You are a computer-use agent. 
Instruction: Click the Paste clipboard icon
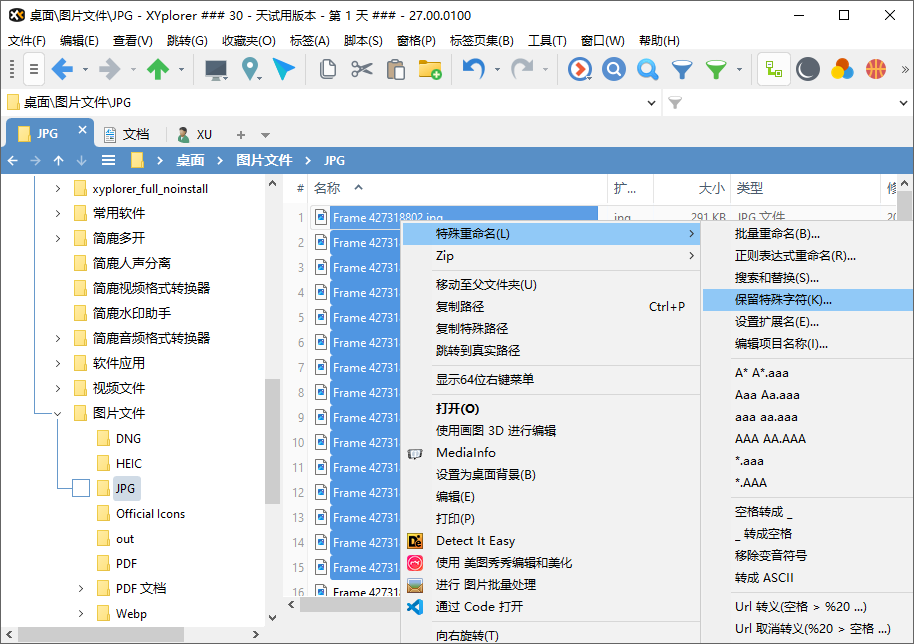point(394,70)
